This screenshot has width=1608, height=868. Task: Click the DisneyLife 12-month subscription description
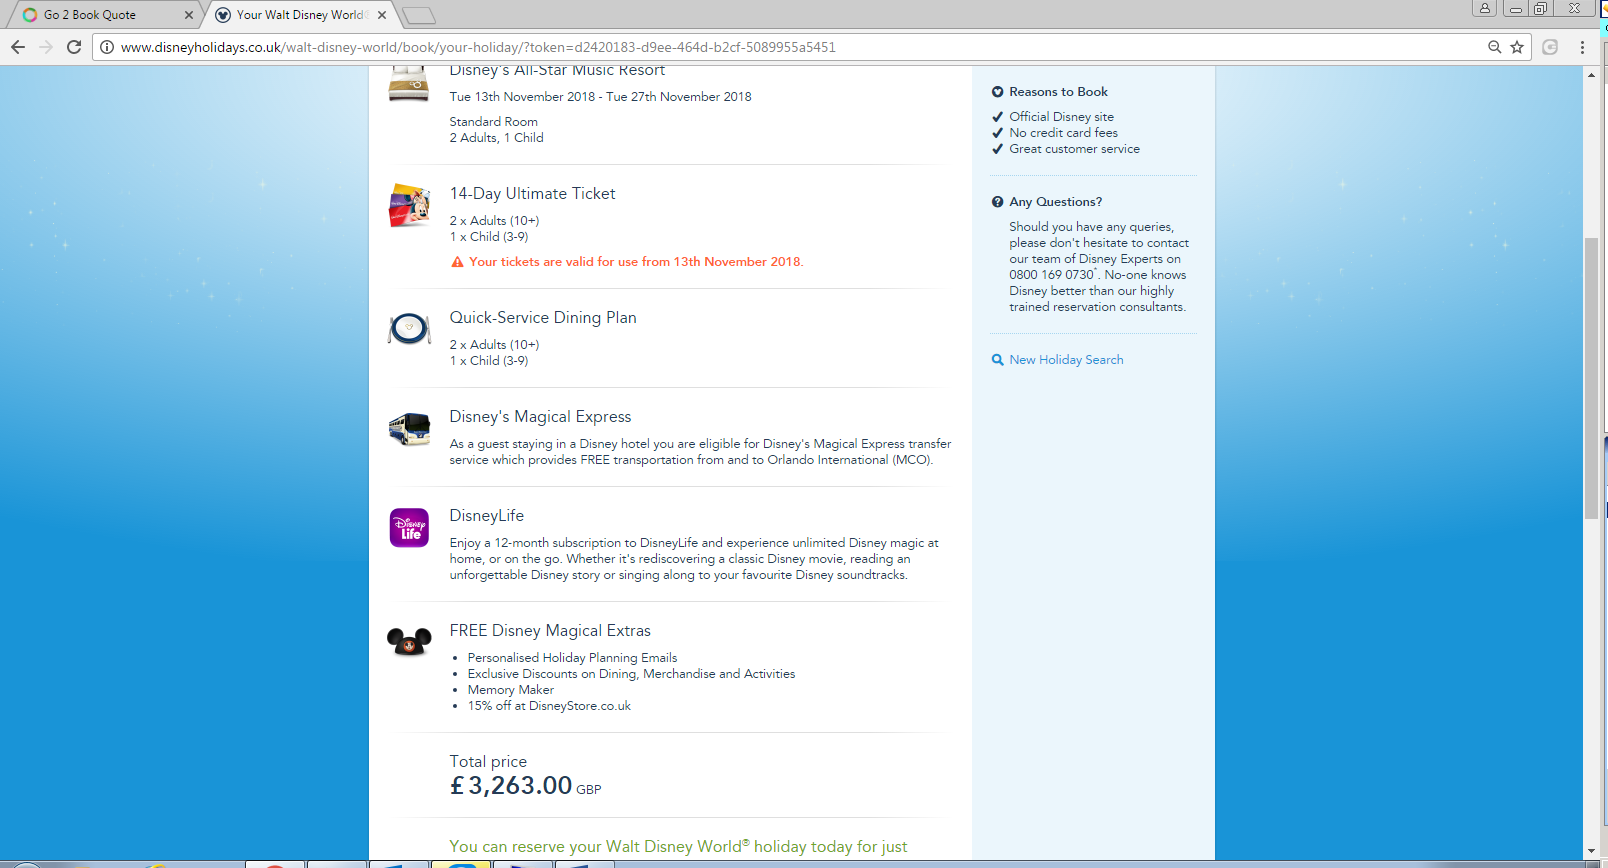coord(694,559)
